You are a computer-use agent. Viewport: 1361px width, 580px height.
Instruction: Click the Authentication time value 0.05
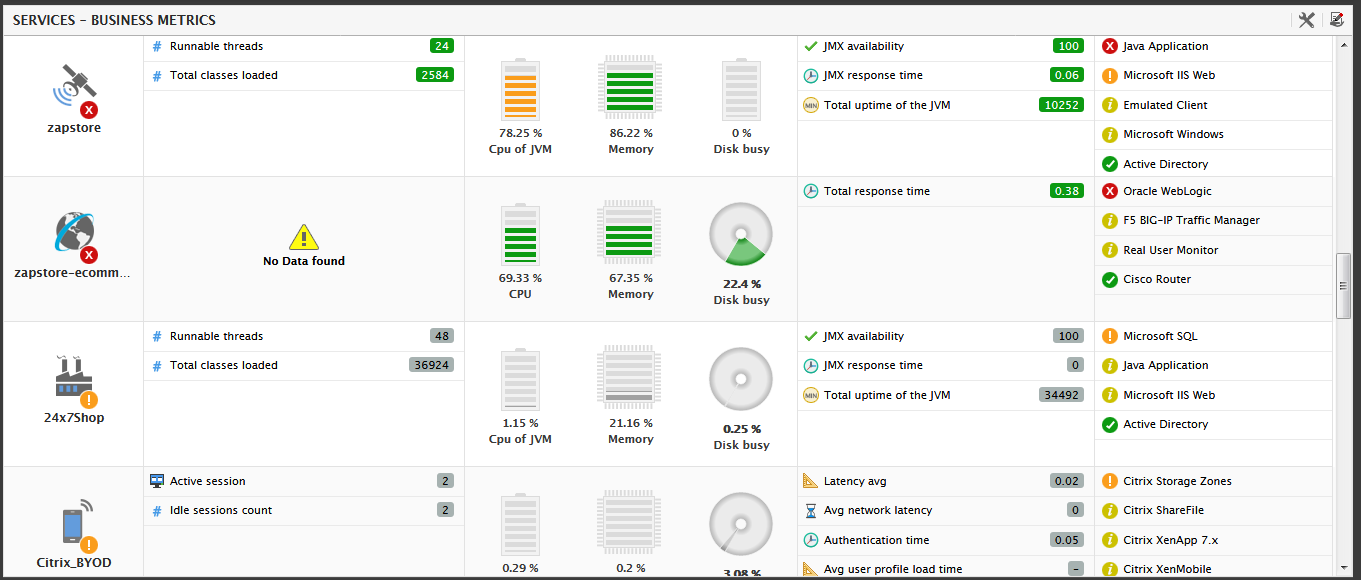click(x=1067, y=540)
